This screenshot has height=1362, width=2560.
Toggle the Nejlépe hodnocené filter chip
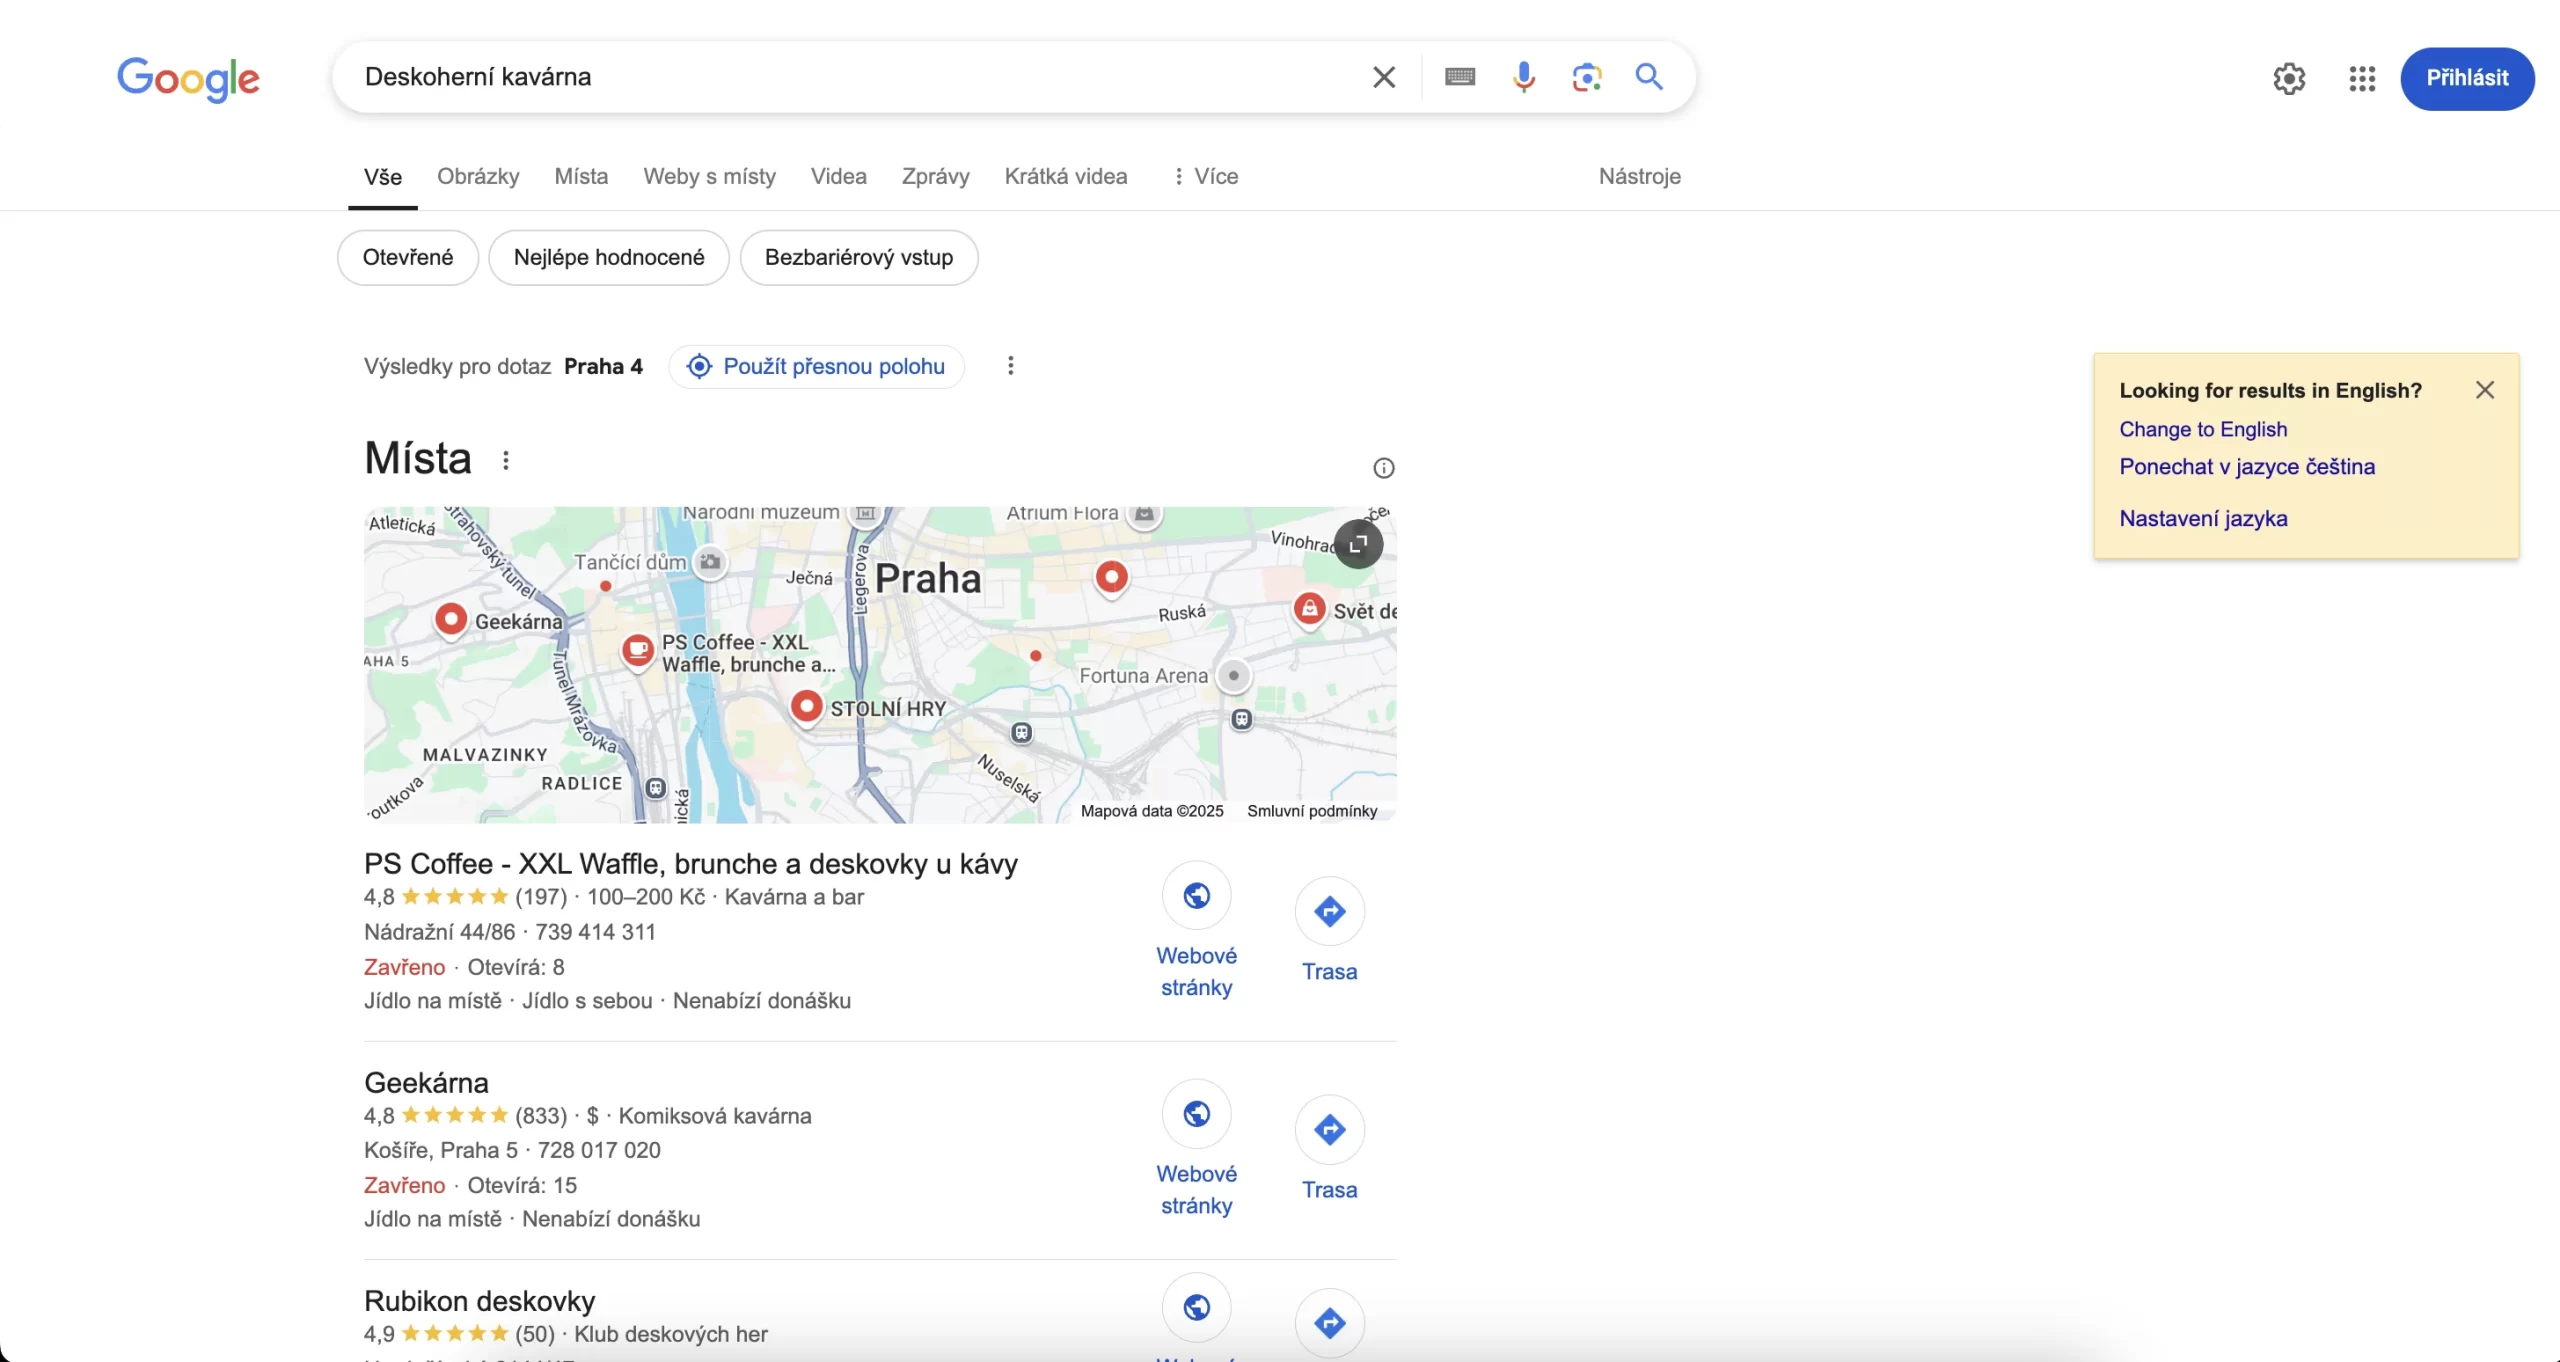(x=608, y=257)
